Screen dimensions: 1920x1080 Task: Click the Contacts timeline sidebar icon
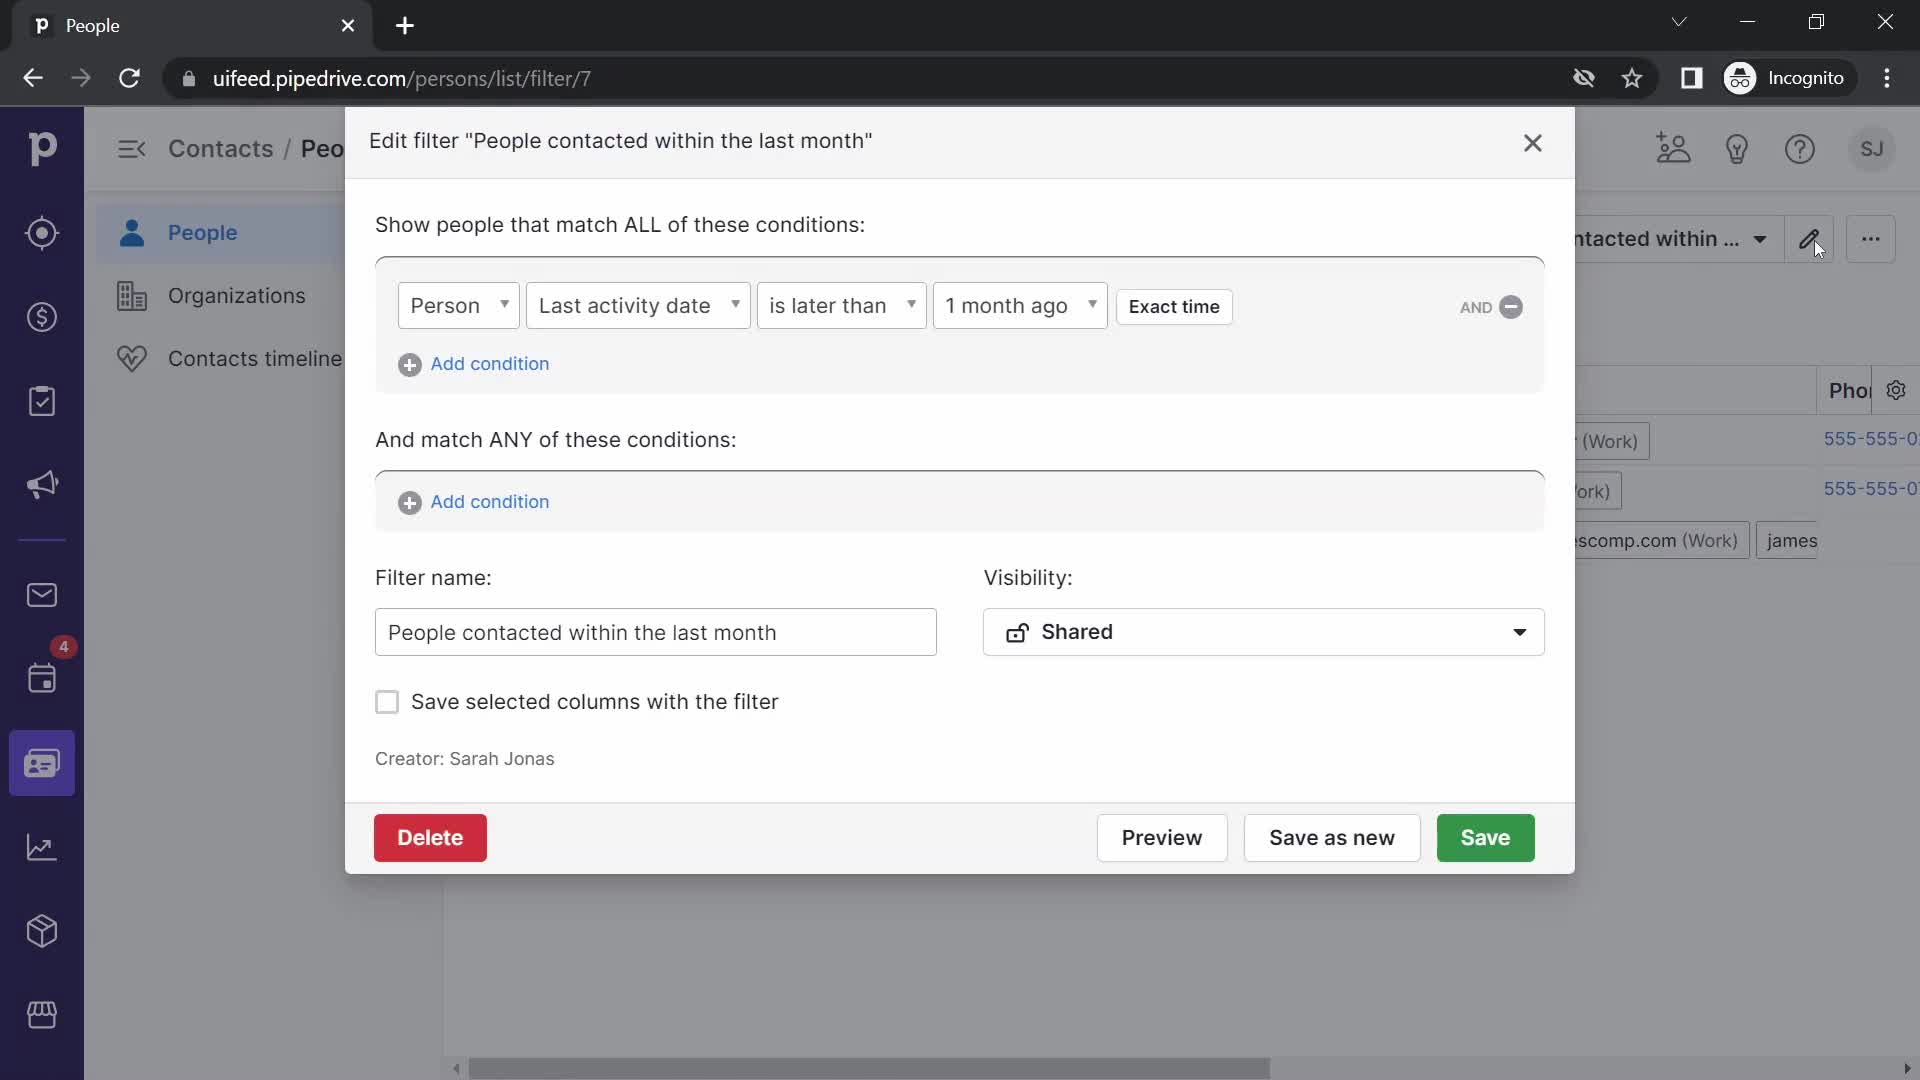click(131, 357)
